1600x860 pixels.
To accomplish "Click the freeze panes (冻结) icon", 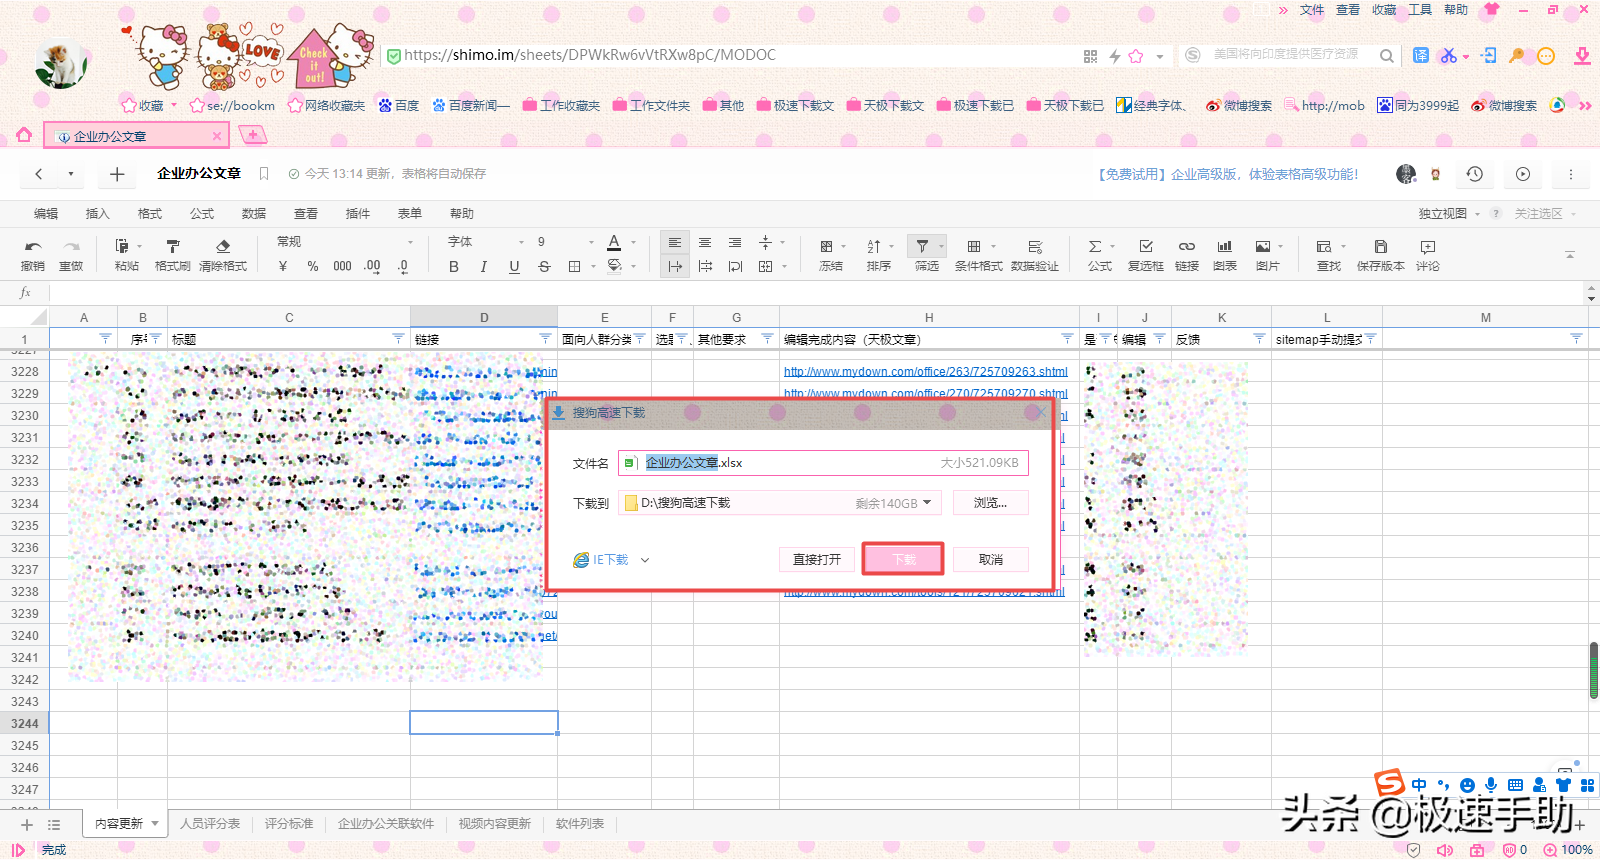I will coord(827,246).
